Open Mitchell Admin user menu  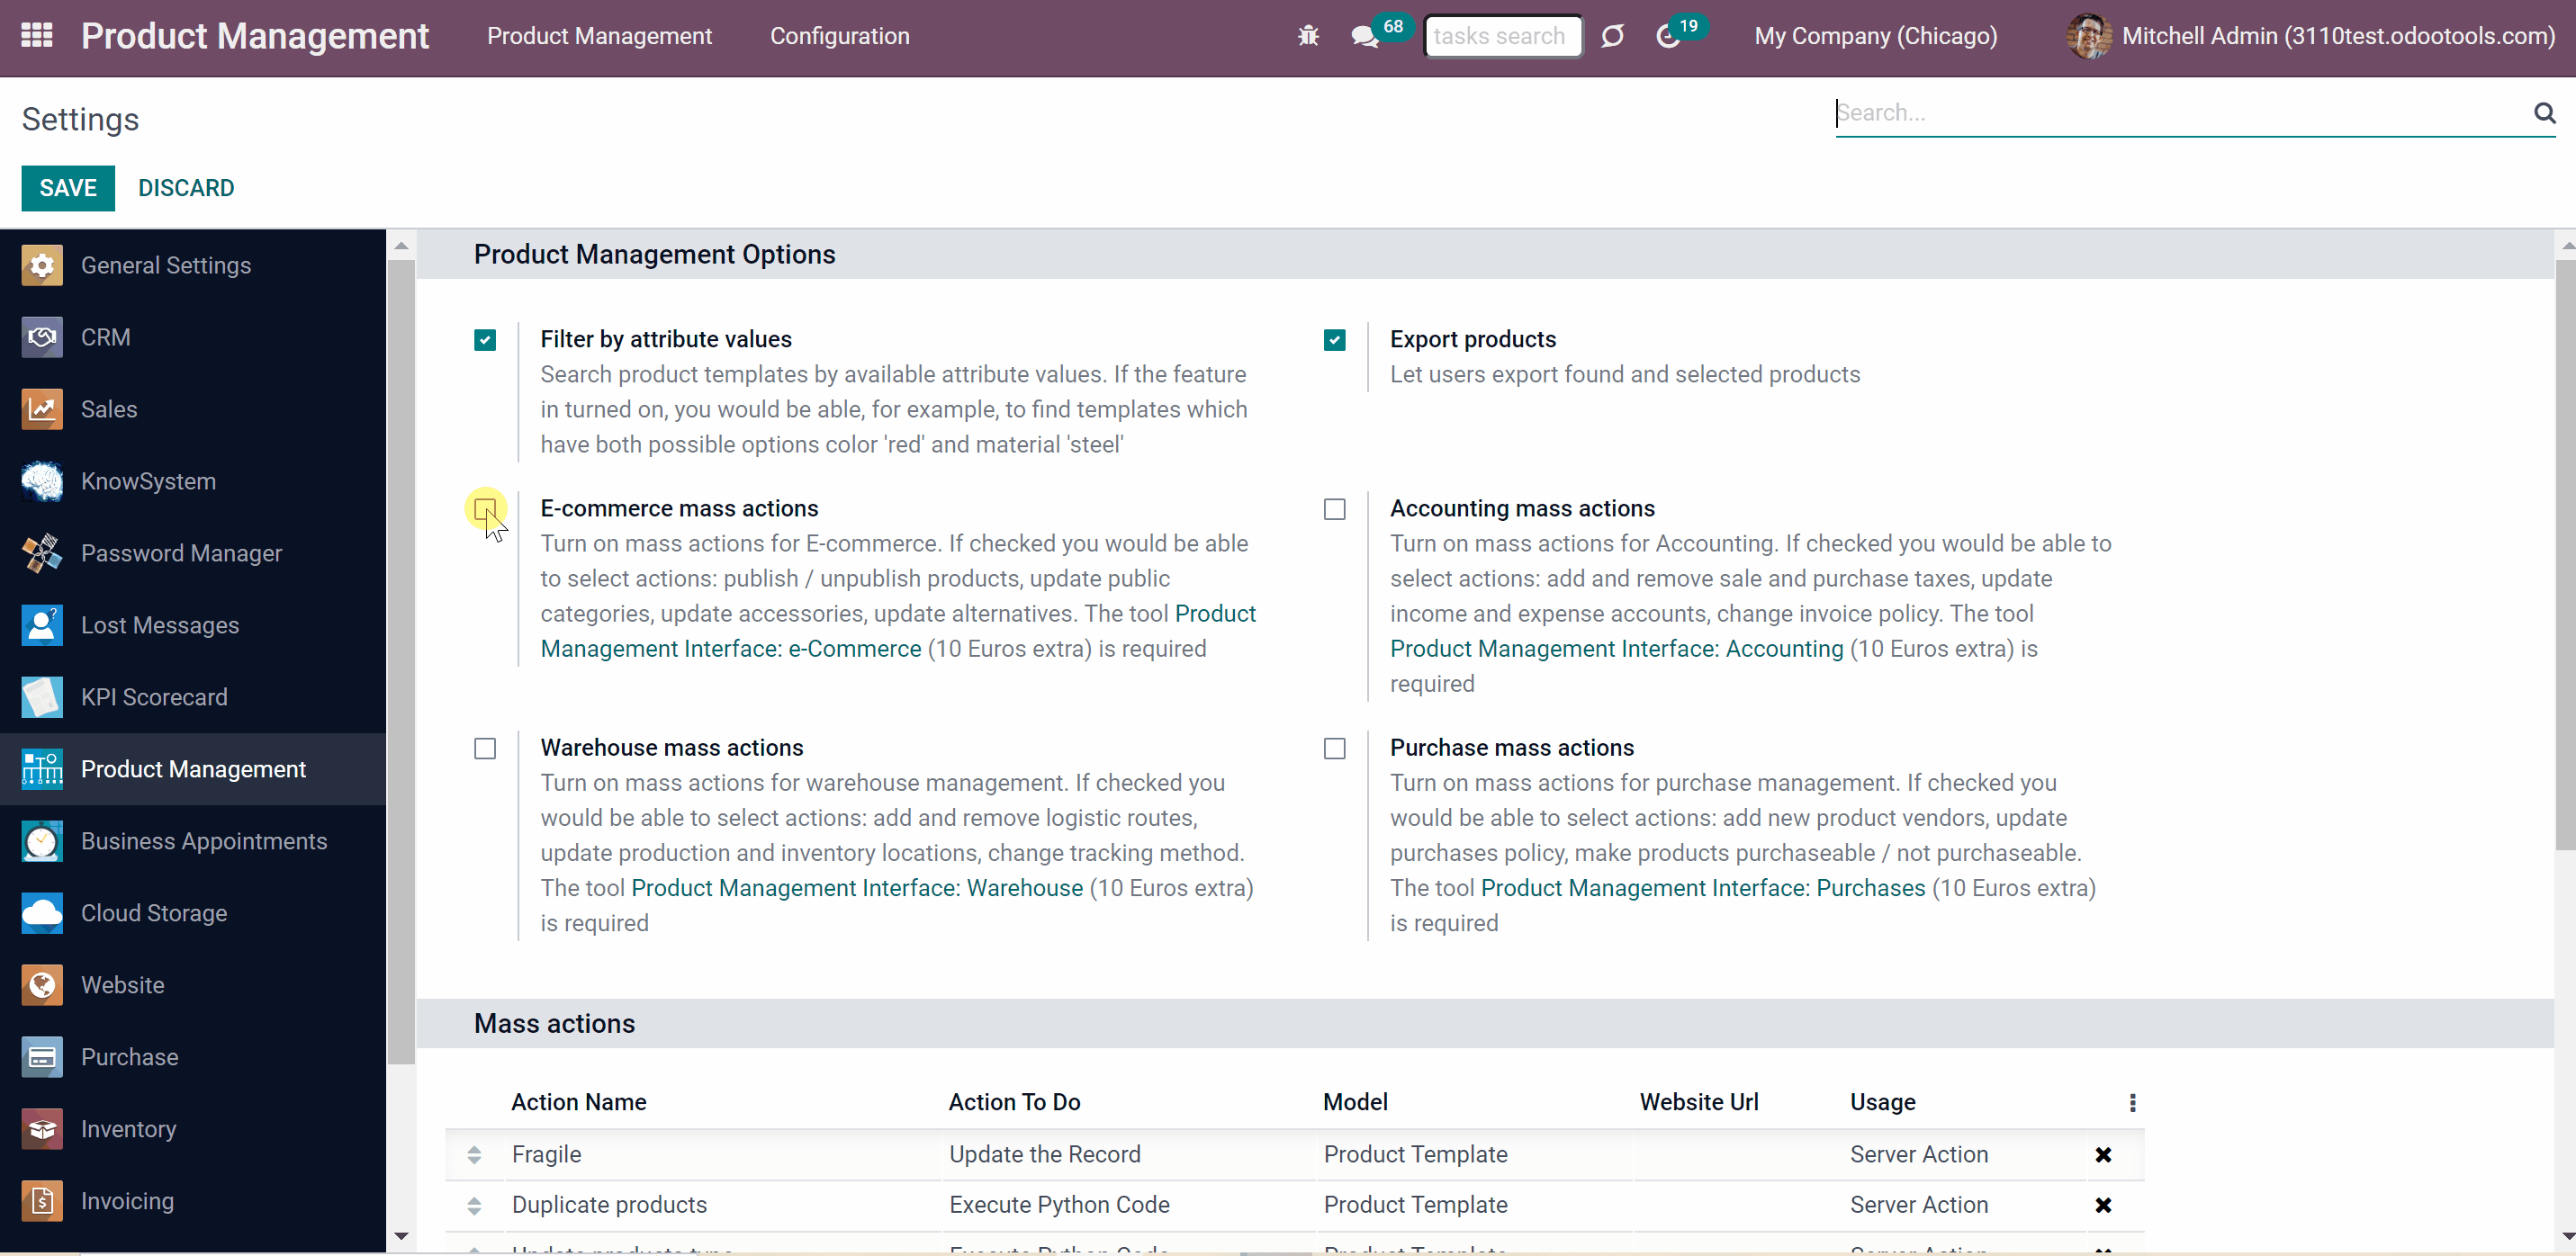tap(2310, 36)
